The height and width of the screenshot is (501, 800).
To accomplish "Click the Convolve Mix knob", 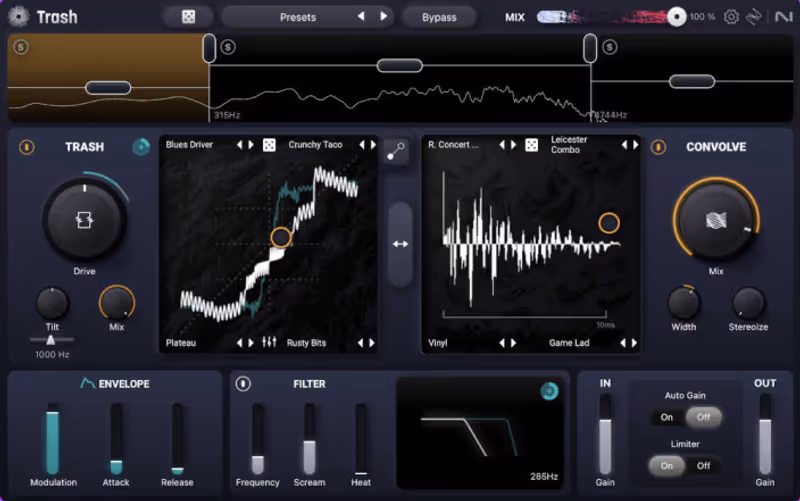I will (x=716, y=220).
